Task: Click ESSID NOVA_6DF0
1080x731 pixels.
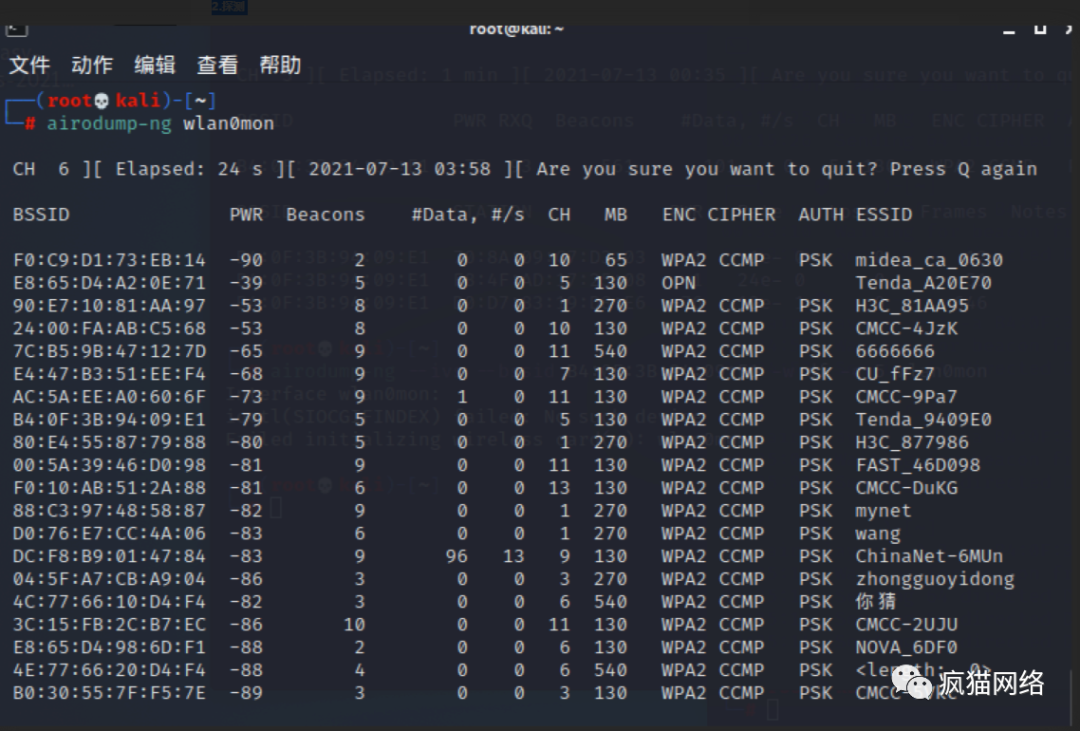Action: (x=906, y=646)
